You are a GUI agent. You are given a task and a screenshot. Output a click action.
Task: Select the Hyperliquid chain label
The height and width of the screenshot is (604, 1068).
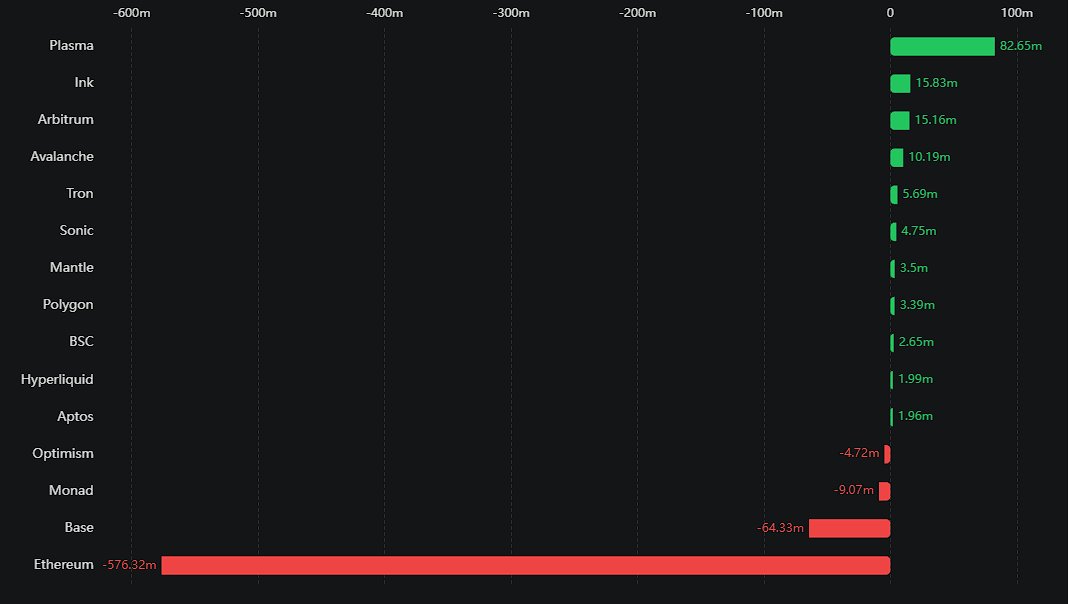pyautogui.click(x=57, y=379)
